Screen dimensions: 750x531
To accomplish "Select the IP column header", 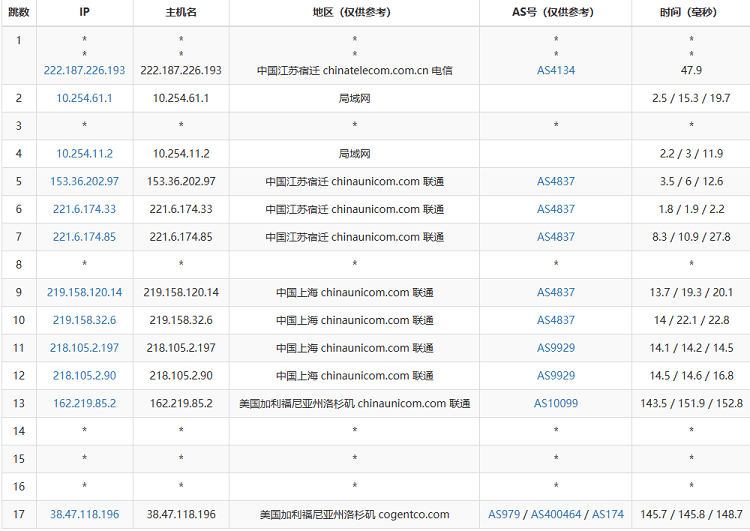I will [x=85, y=12].
